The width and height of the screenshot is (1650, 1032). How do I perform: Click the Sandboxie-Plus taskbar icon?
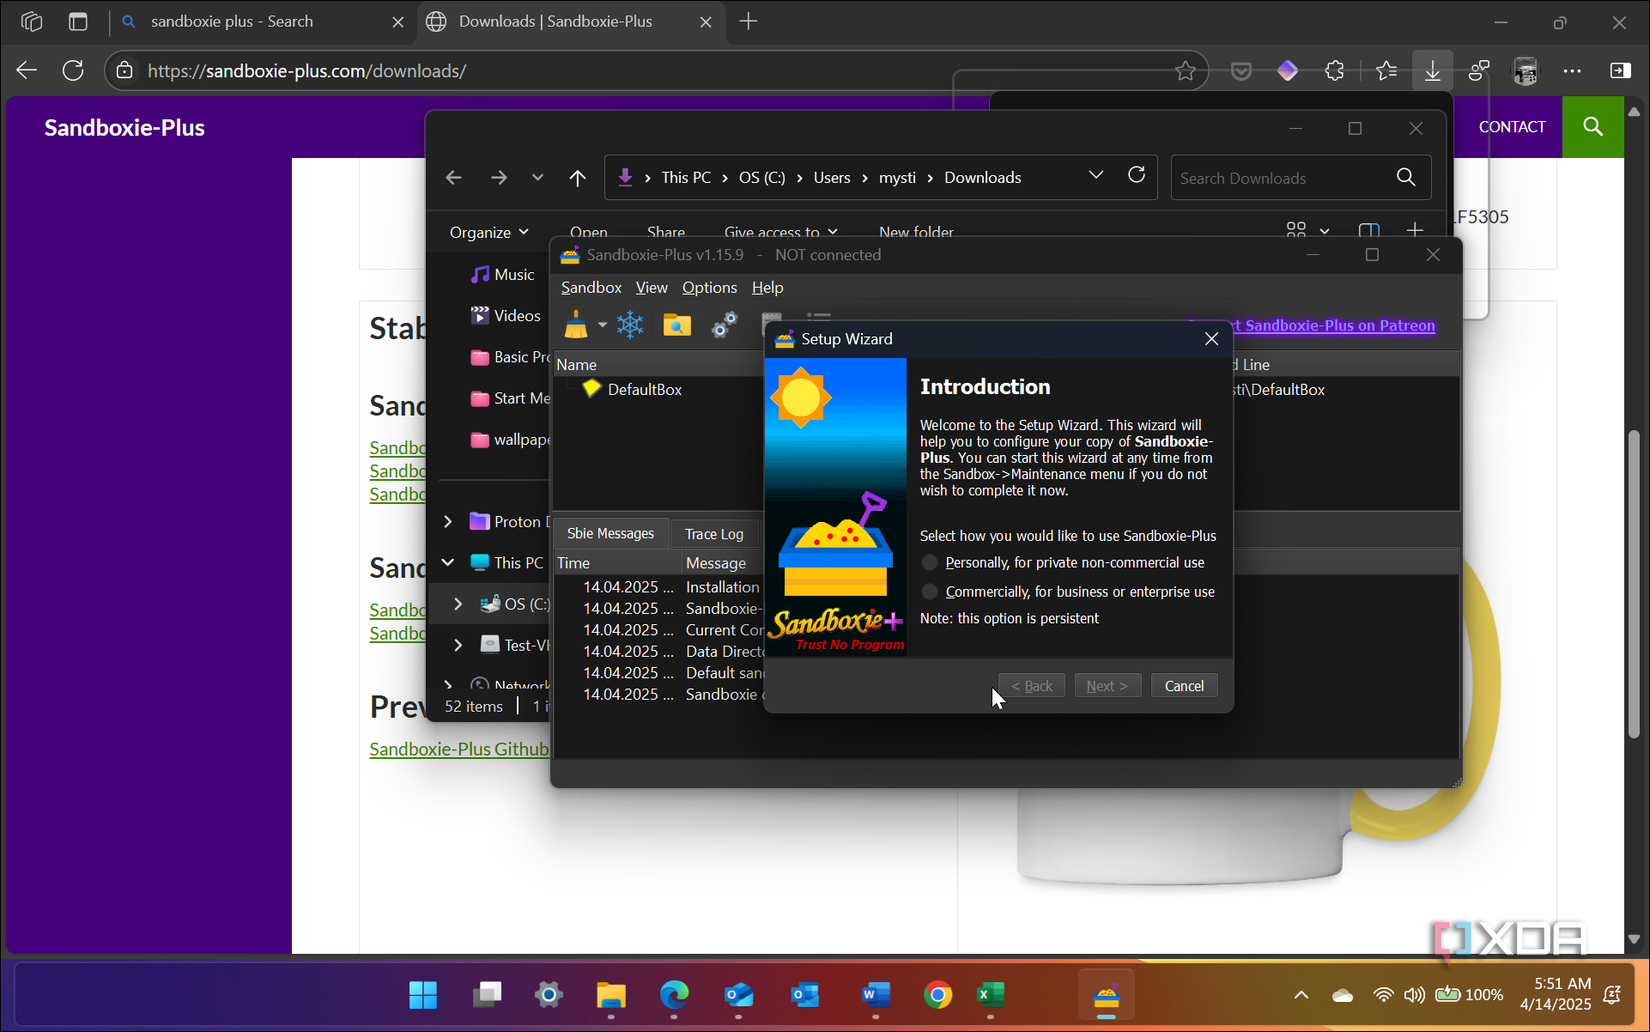tap(1106, 995)
